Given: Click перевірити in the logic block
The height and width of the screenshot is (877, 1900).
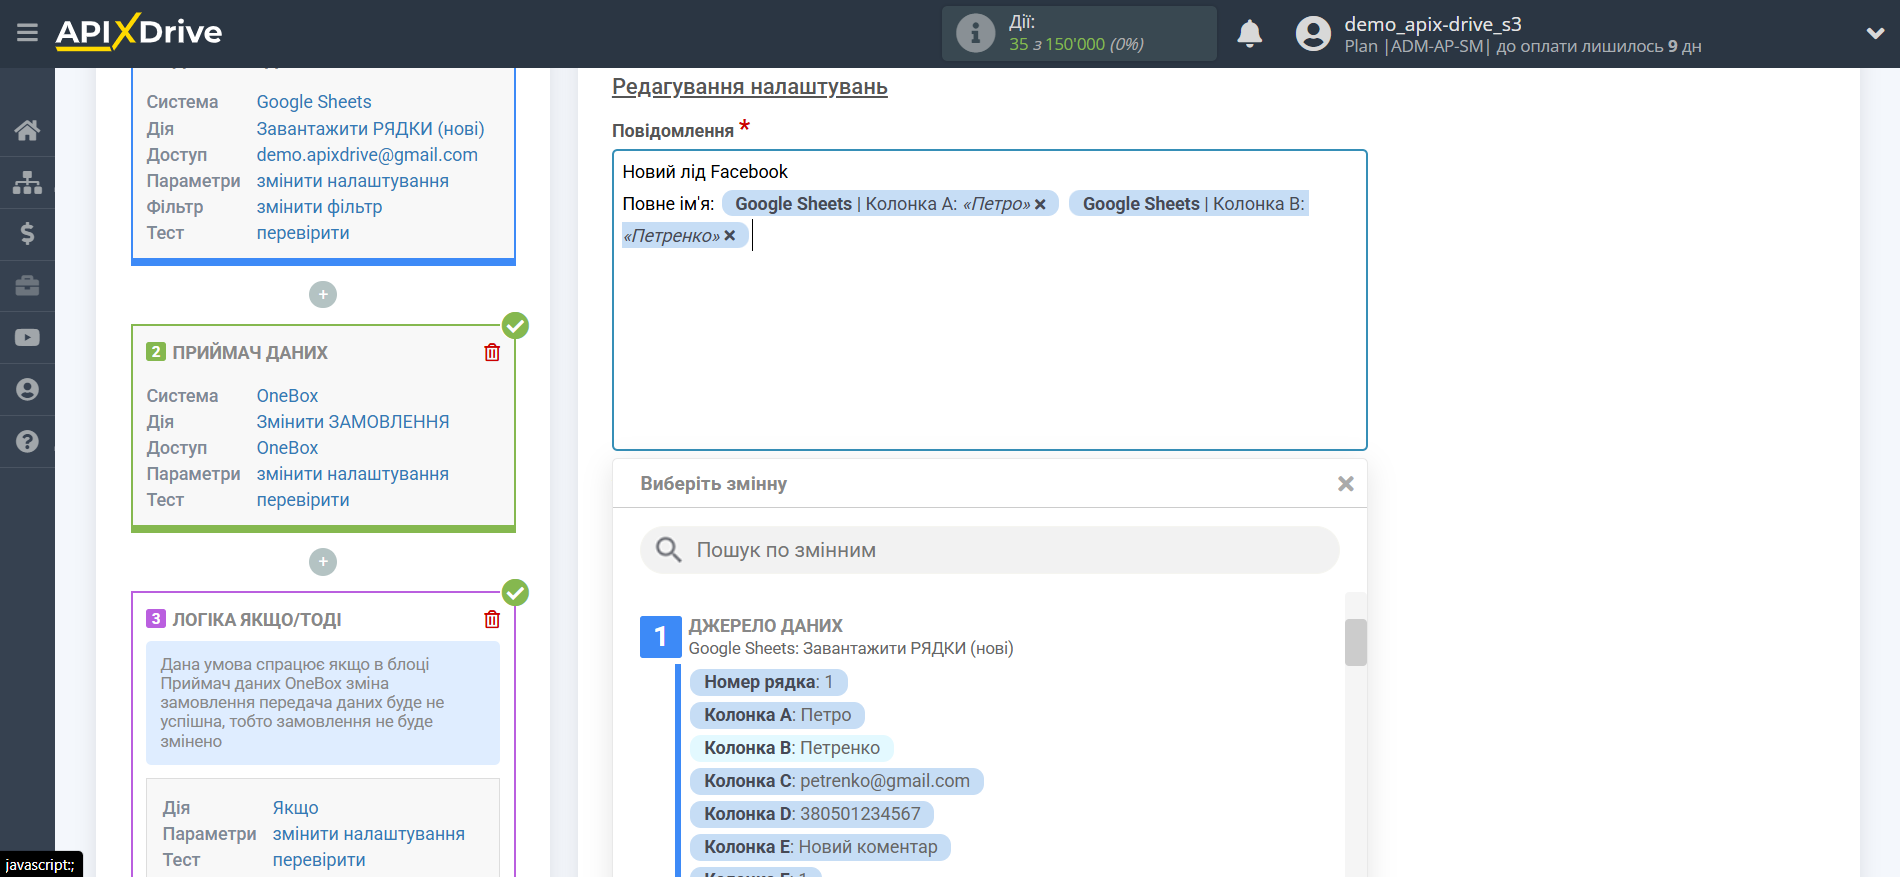Looking at the screenshot, I should (x=319, y=860).
